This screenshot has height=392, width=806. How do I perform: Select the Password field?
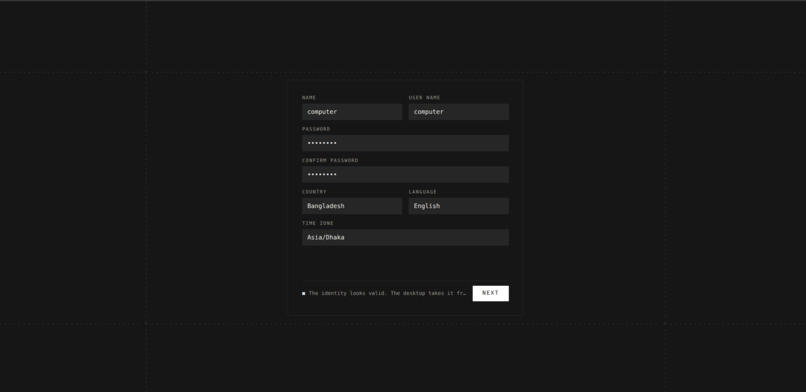[406, 143]
